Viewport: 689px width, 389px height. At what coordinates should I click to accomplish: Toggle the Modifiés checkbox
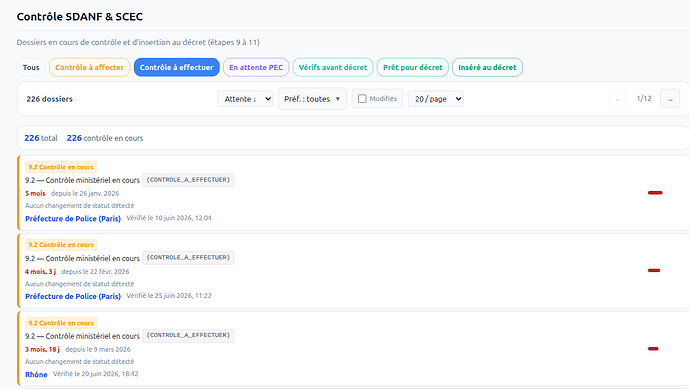coord(362,99)
